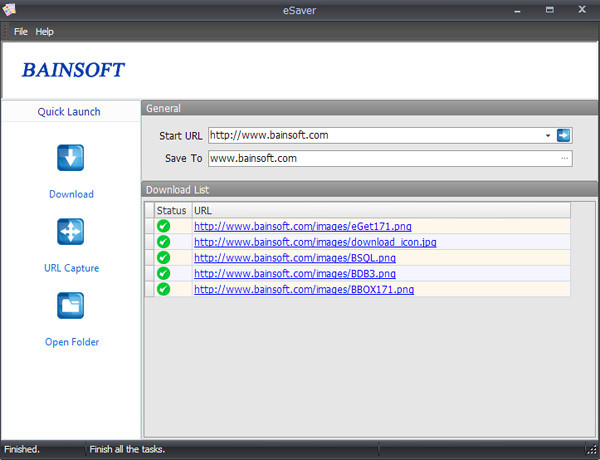
Task: Click the blue Go arrow beside Start URL
Action: click(563, 135)
